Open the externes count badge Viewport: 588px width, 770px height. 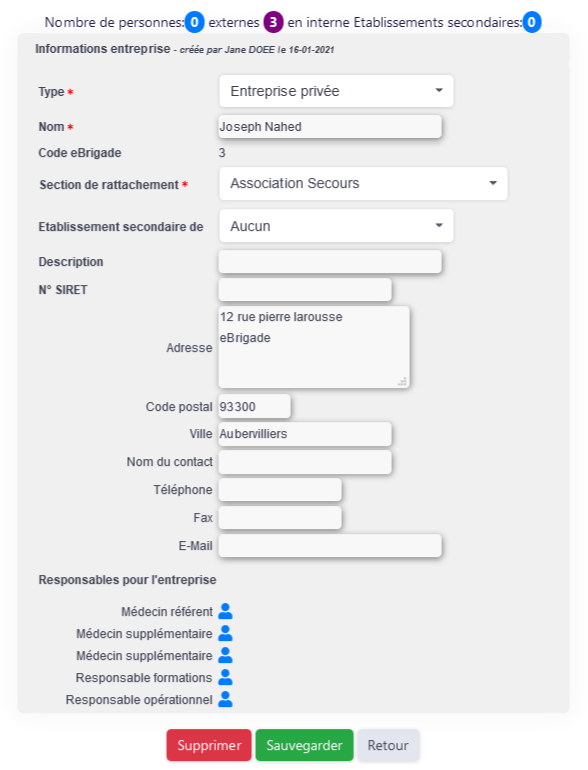195,22
